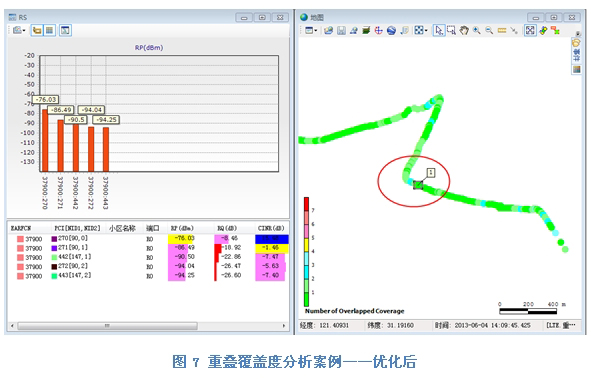This screenshot has width=591, height=379.
Task: Select the hand pan tool
Action: pyautogui.click(x=464, y=31)
